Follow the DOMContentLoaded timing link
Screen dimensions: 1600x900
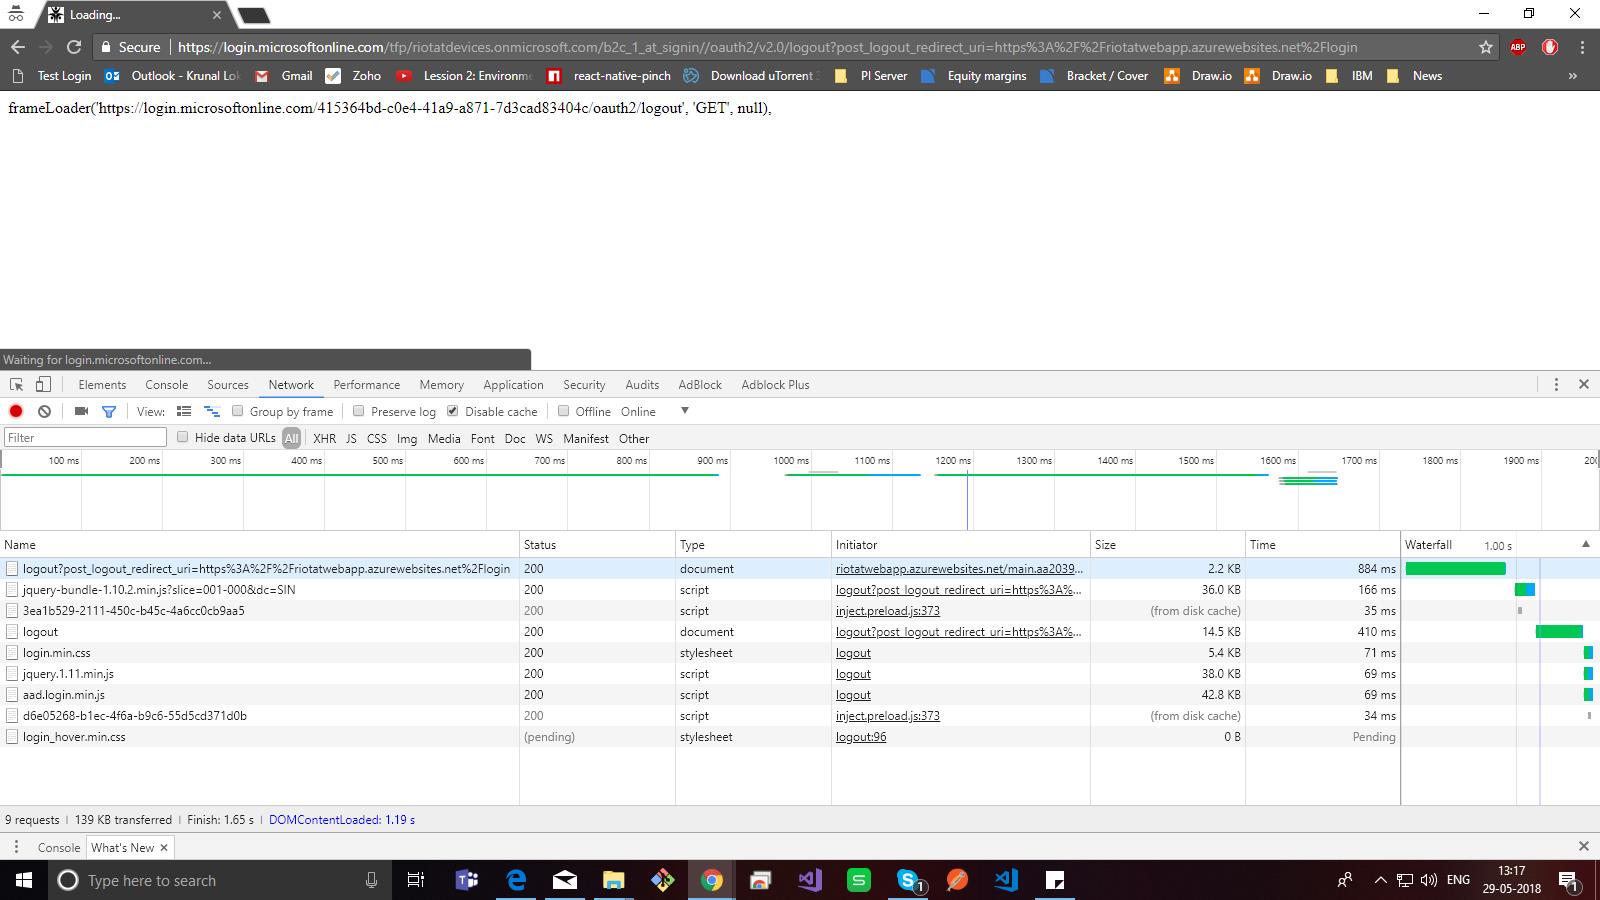pos(342,819)
